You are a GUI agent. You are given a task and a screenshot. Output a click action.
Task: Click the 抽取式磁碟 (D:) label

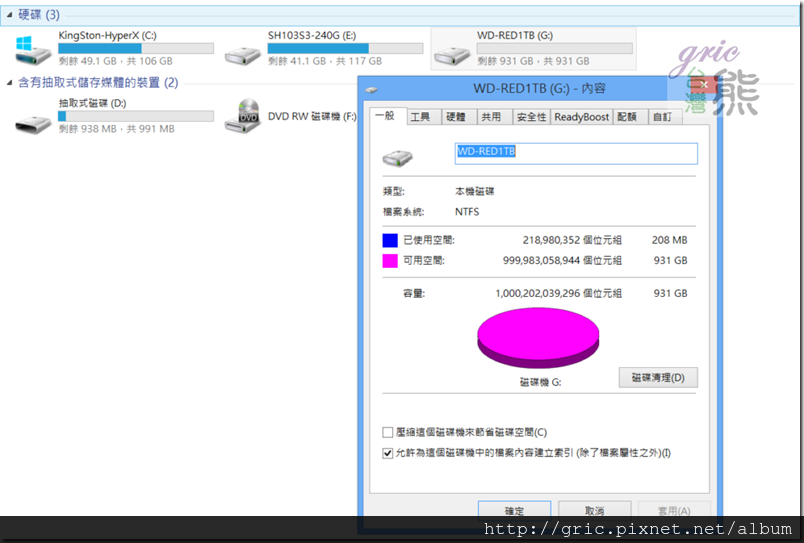[x=92, y=103]
